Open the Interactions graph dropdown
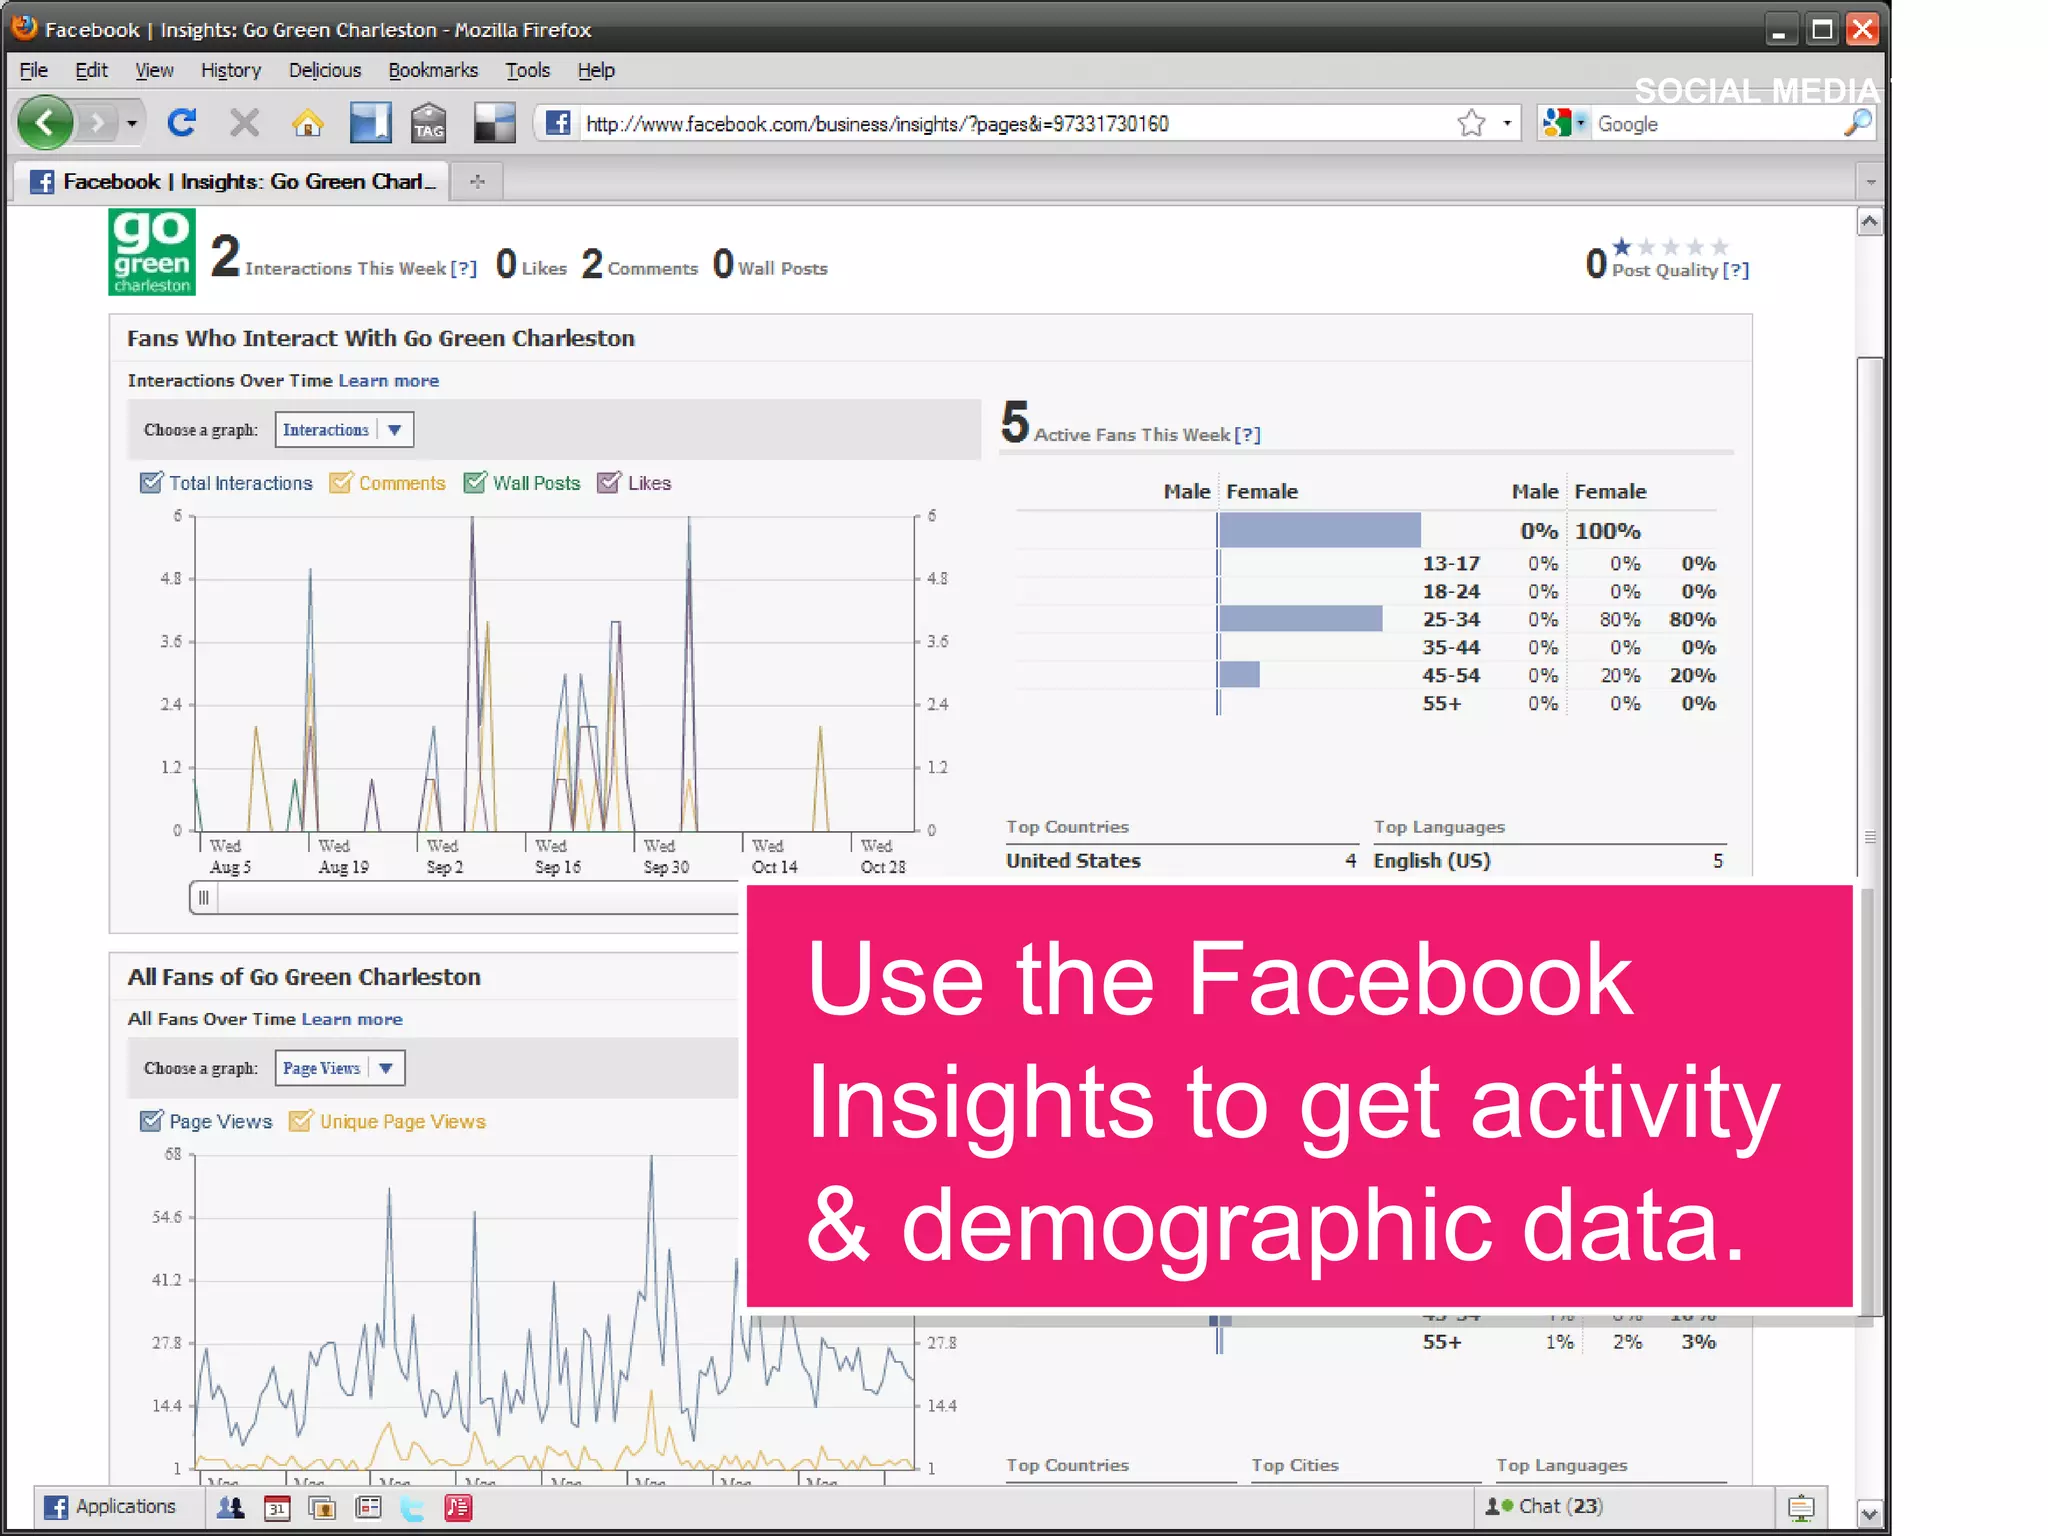The height and width of the screenshot is (1536, 2048). tap(344, 430)
